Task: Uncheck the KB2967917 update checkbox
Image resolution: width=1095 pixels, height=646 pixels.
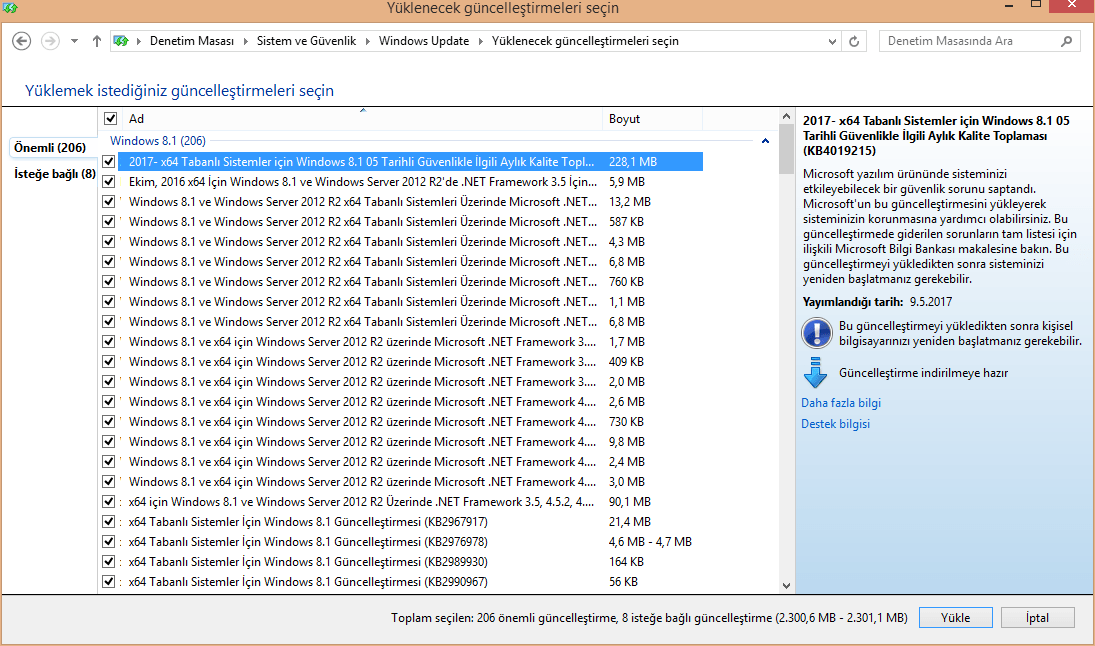Action: pyautogui.click(x=108, y=522)
